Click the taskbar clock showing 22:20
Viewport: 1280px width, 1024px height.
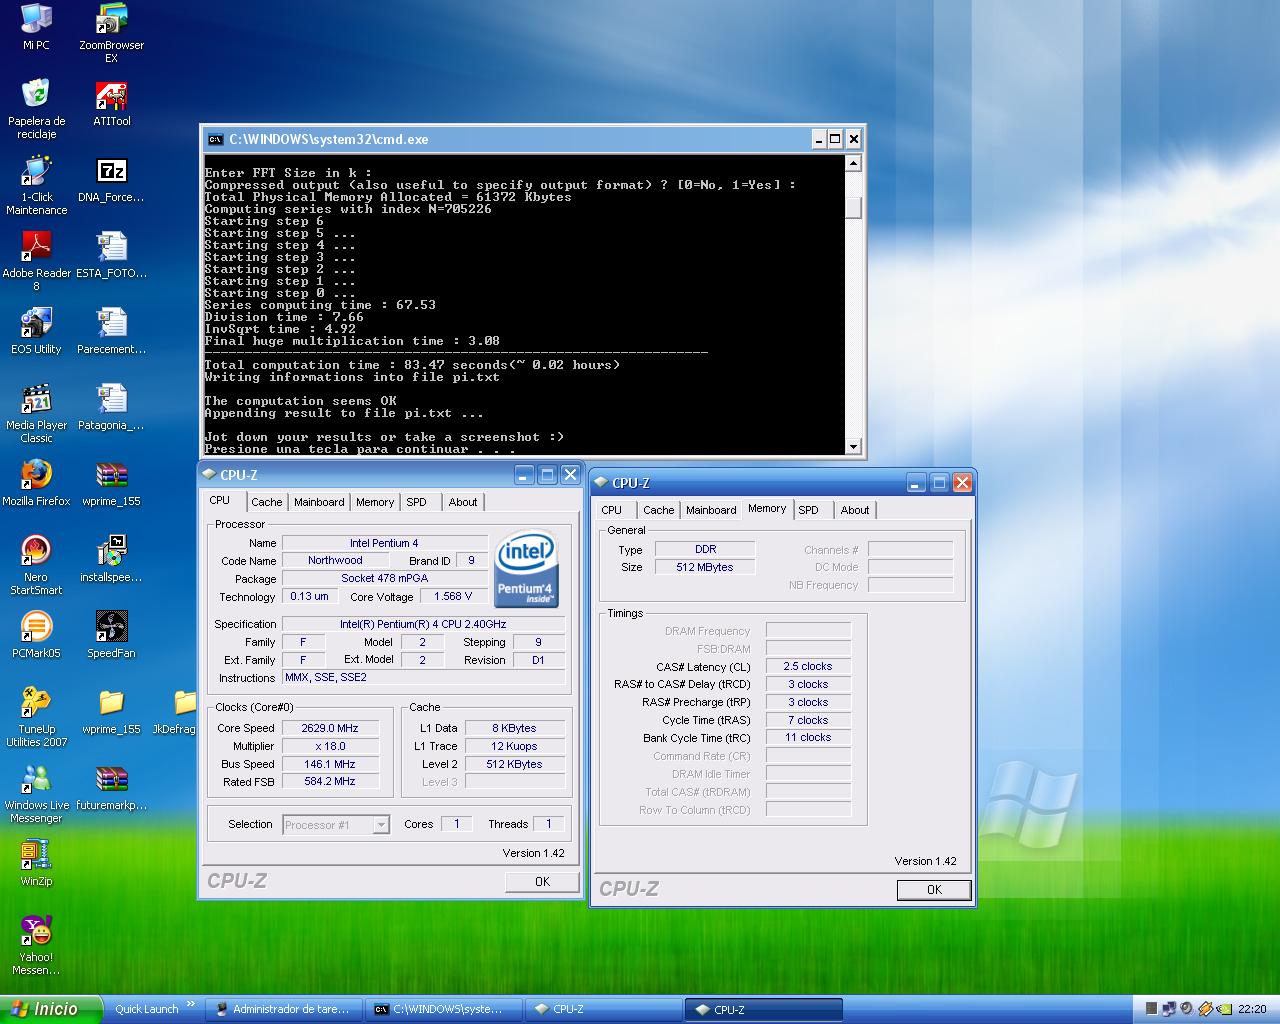point(1252,1009)
